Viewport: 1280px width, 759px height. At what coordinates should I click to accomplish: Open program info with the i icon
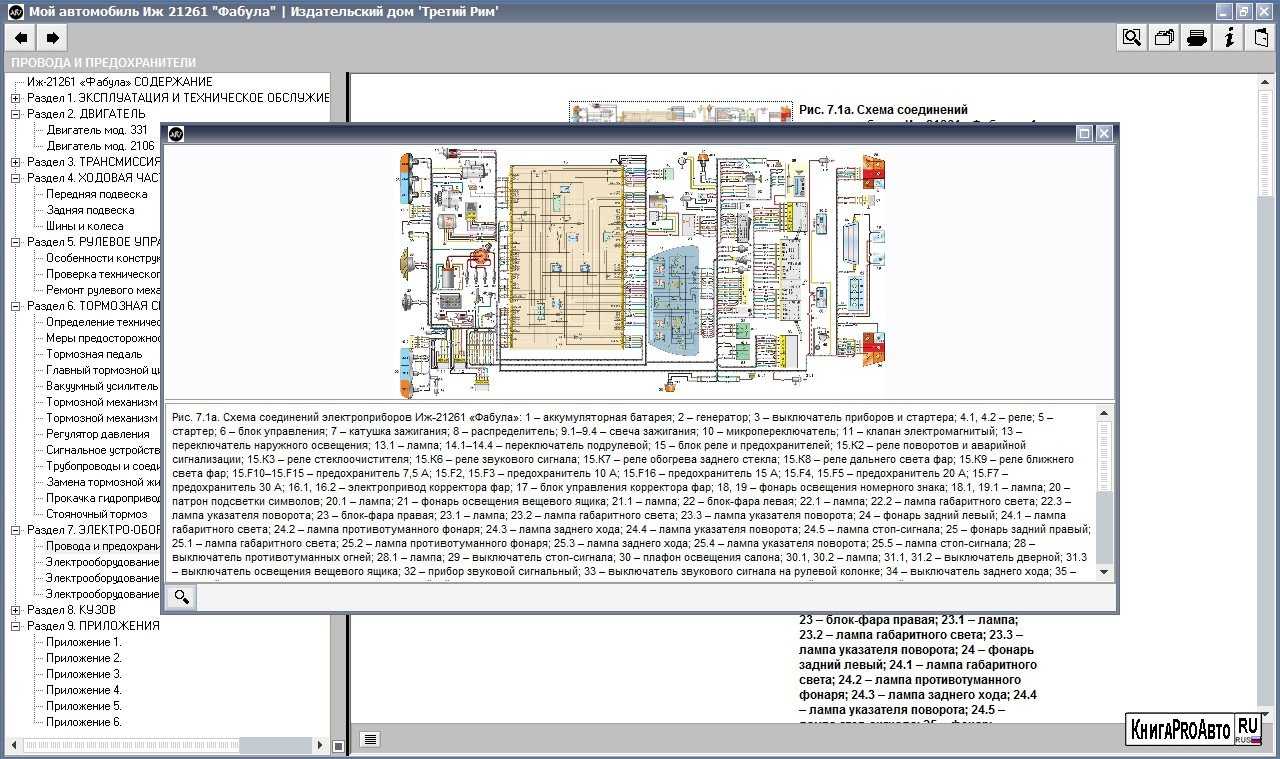(x=1229, y=38)
